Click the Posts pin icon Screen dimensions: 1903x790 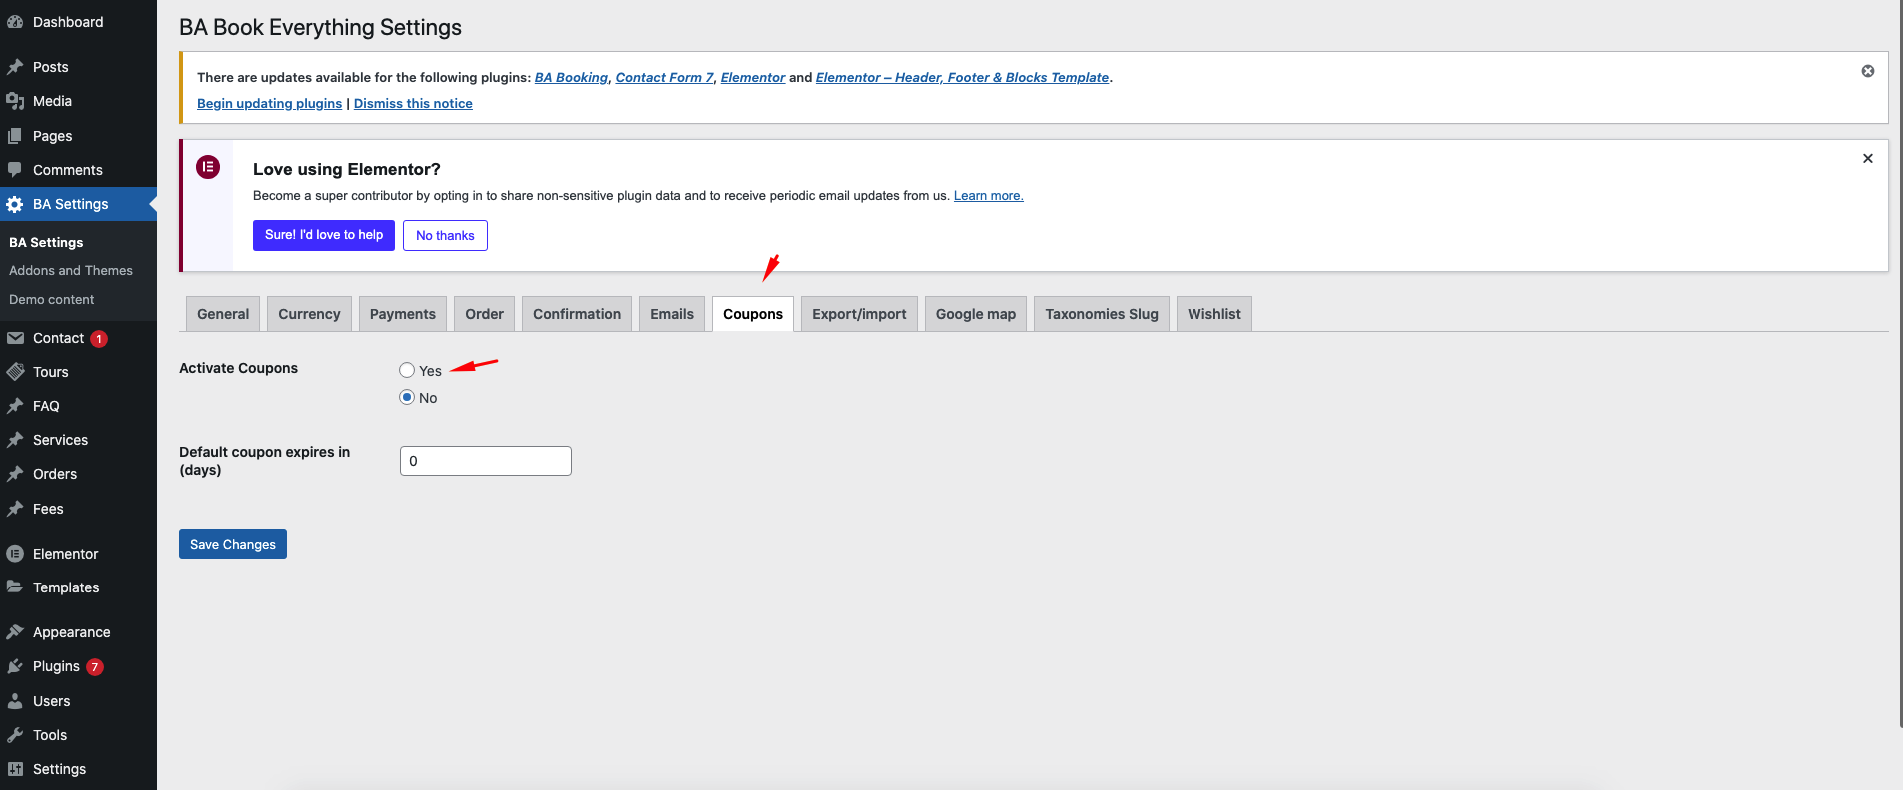(15, 67)
